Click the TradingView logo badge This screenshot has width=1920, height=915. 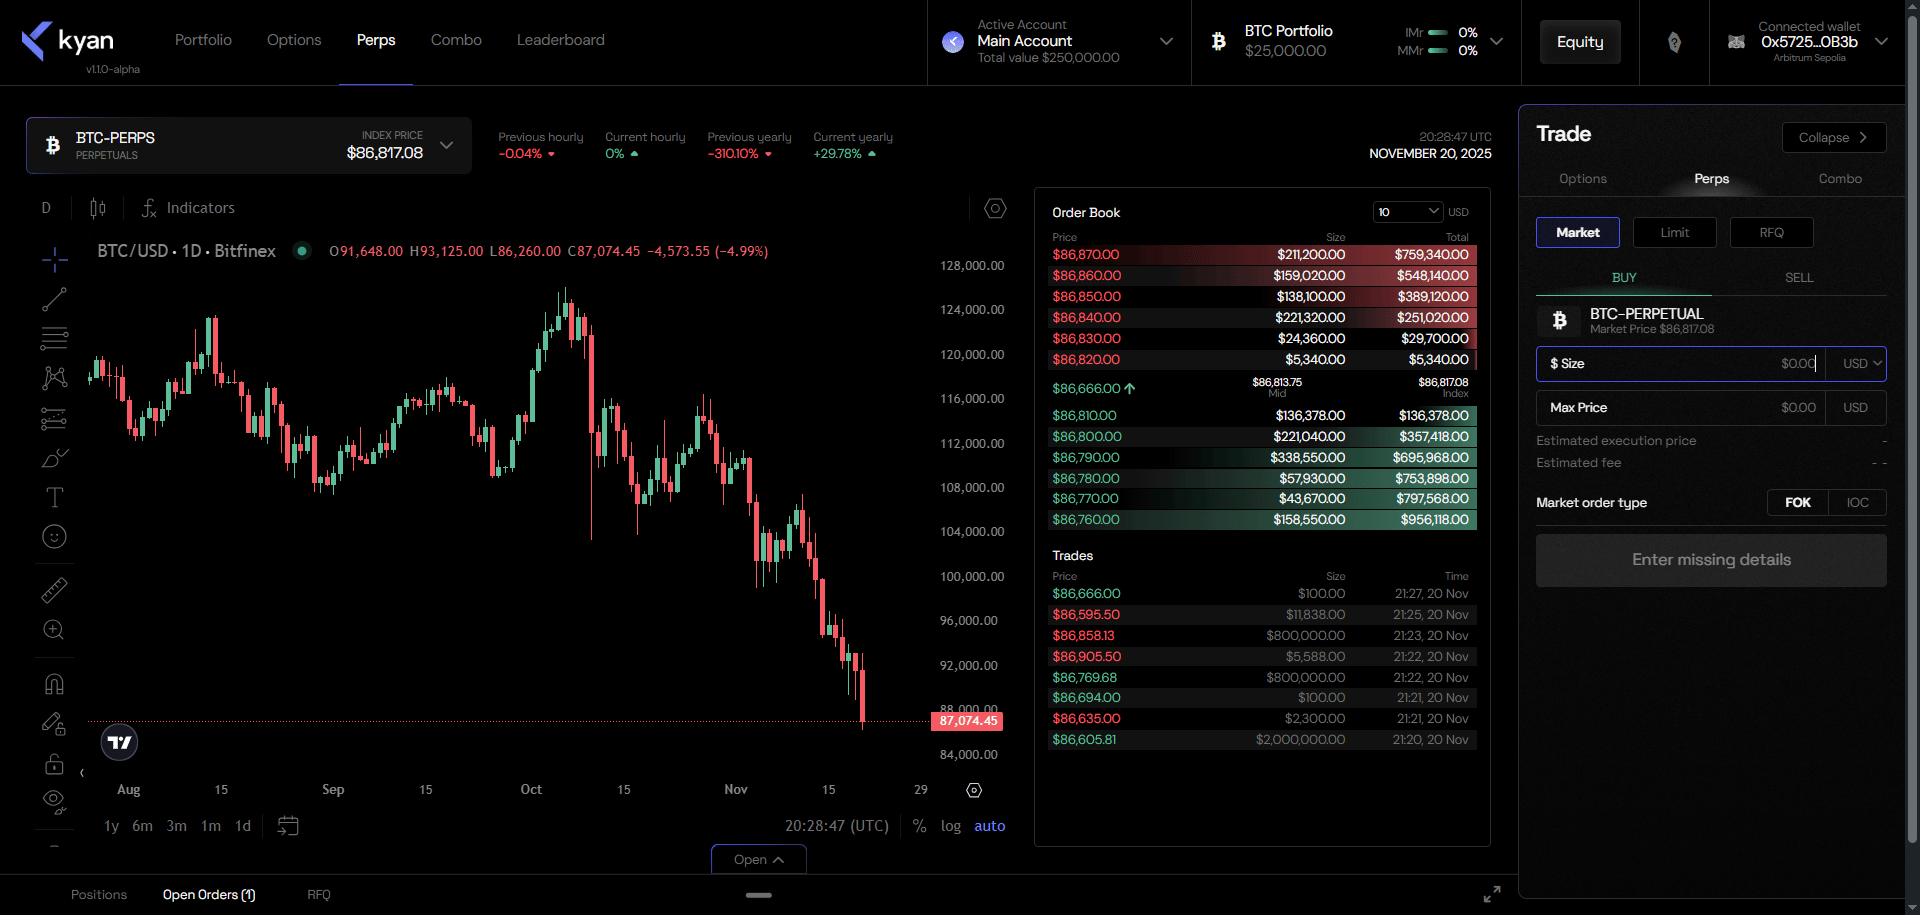point(120,742)
